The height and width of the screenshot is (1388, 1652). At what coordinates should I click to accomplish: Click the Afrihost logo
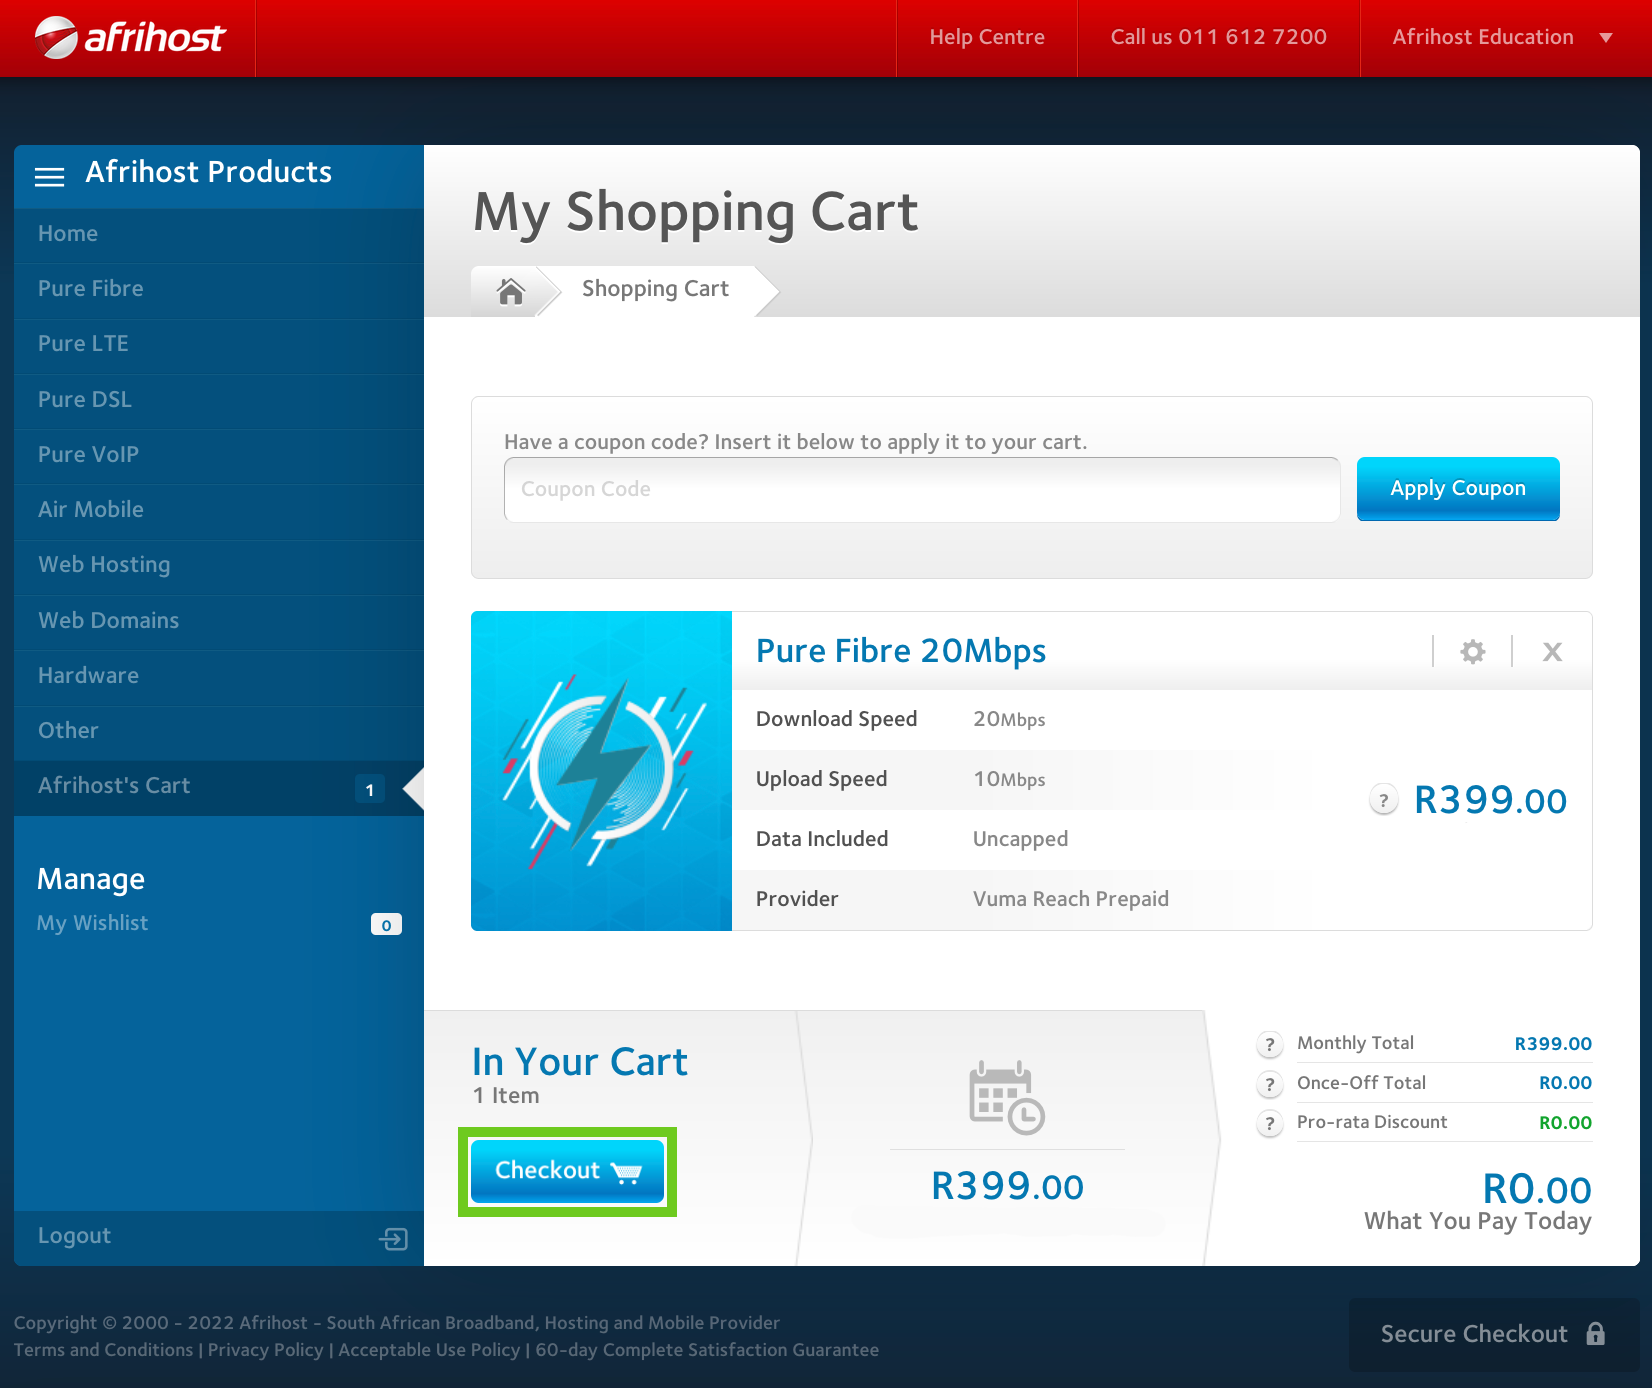[x=130, y=38]
